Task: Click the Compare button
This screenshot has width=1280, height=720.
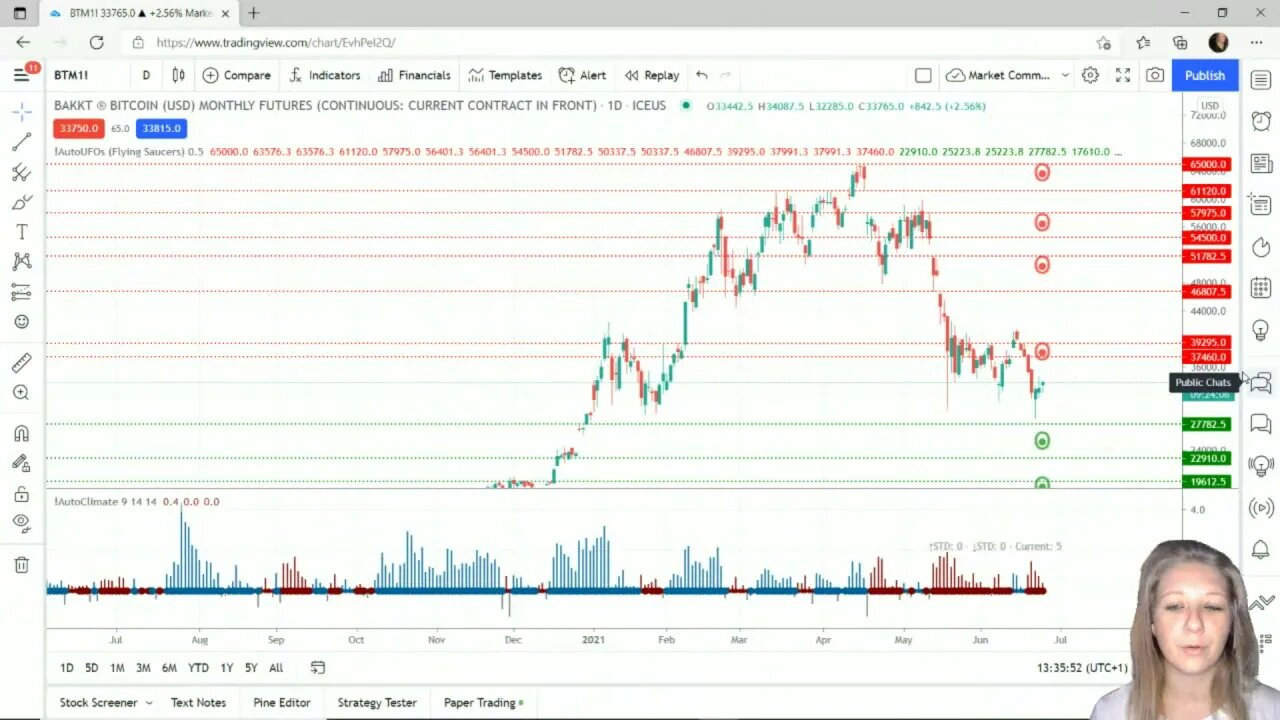Action: pos(237,75)
